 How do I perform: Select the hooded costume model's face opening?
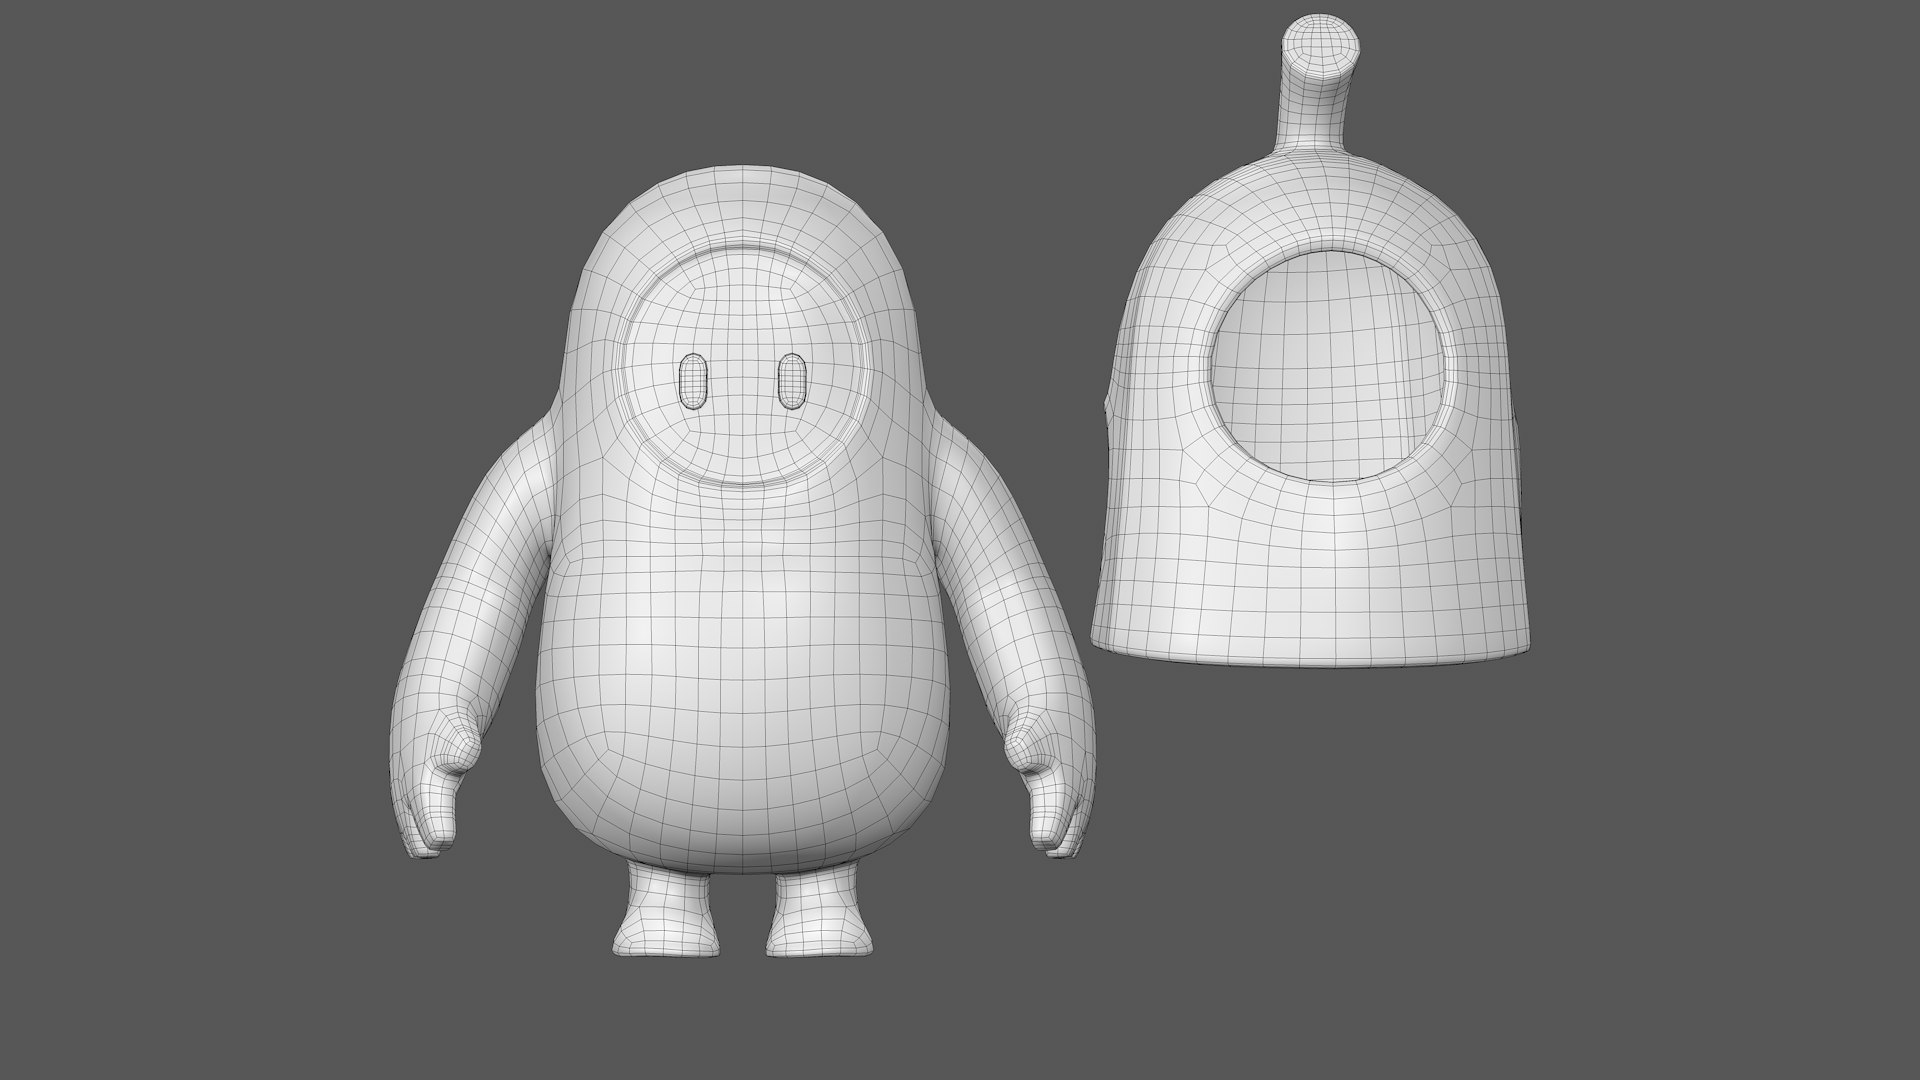point(1330,364)
